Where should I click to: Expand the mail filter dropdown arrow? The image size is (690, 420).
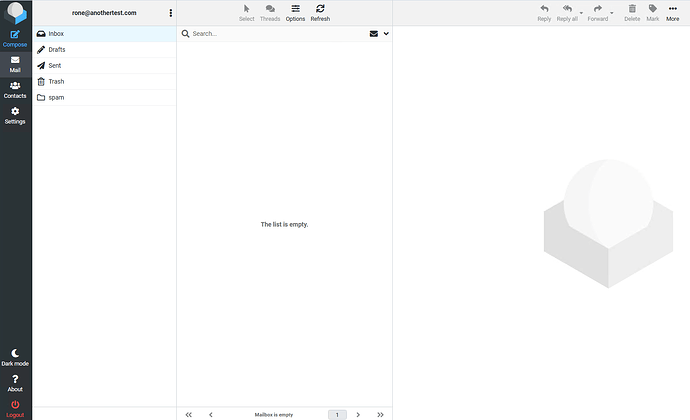386,33
